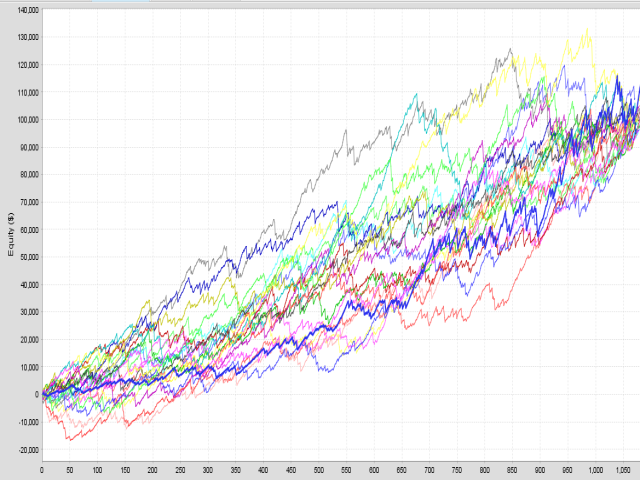
Task: Select the "750" horizontal axis value
Action: [457, 470]
